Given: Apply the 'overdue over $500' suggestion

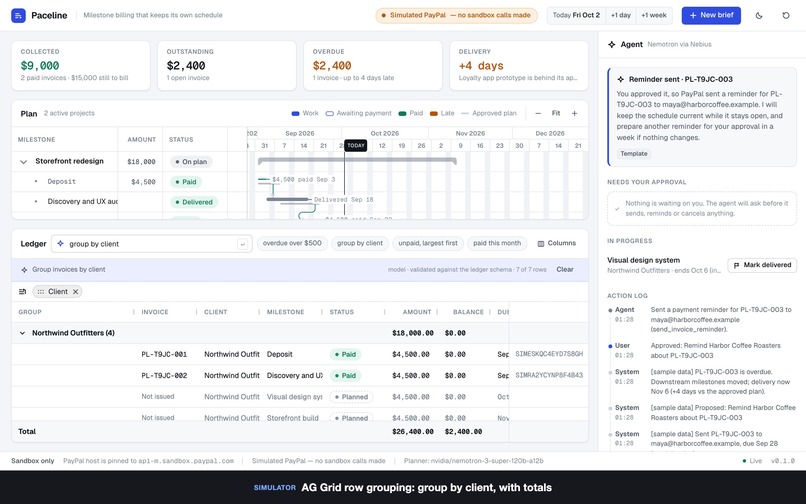Looking at the screenshot, I should click(x=292, y=243).
